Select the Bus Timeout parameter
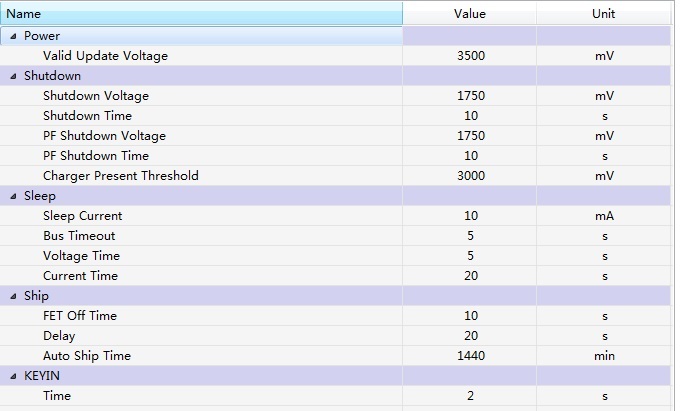The height and width of the screenshot is (411, 682). click(79, 236)
